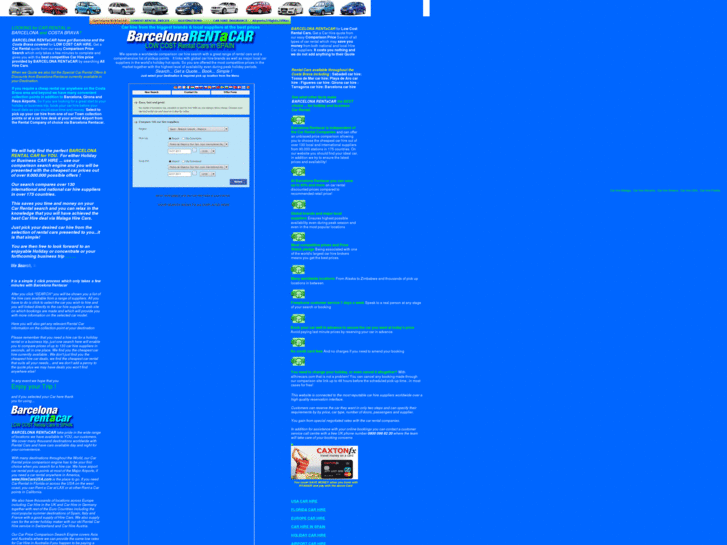Open the Region dropdown in the search form
The image size is (727, 545).
(198, 129)
